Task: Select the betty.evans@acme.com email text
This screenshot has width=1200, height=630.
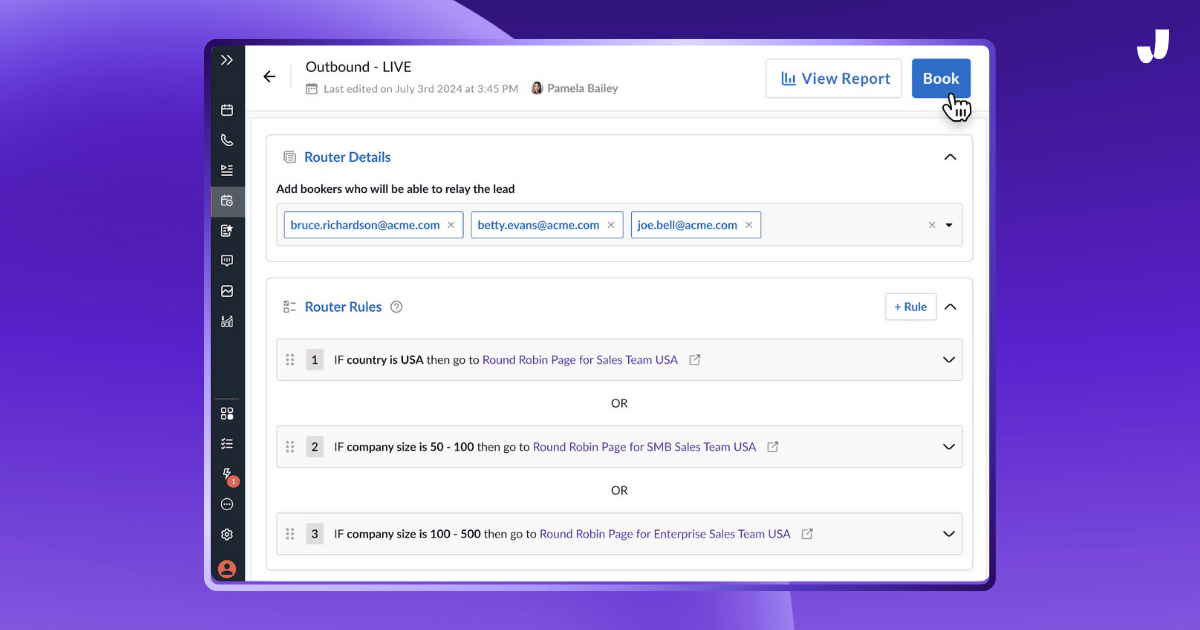Action: click(538, 225)
